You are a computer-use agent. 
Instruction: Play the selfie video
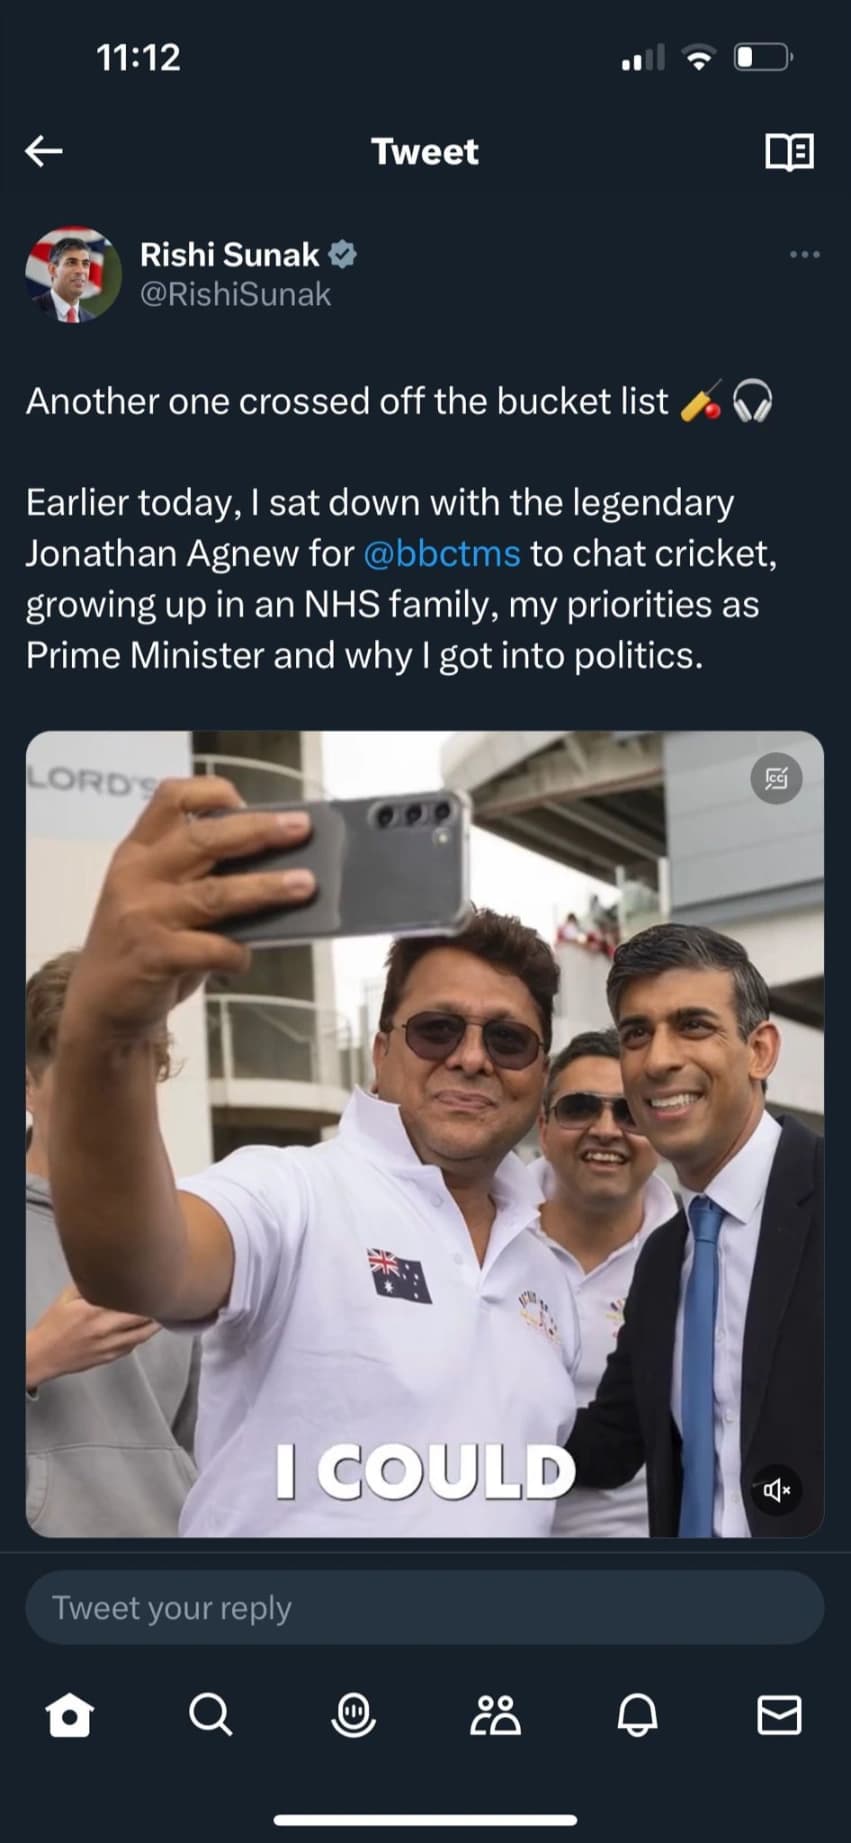point(425,1133)
